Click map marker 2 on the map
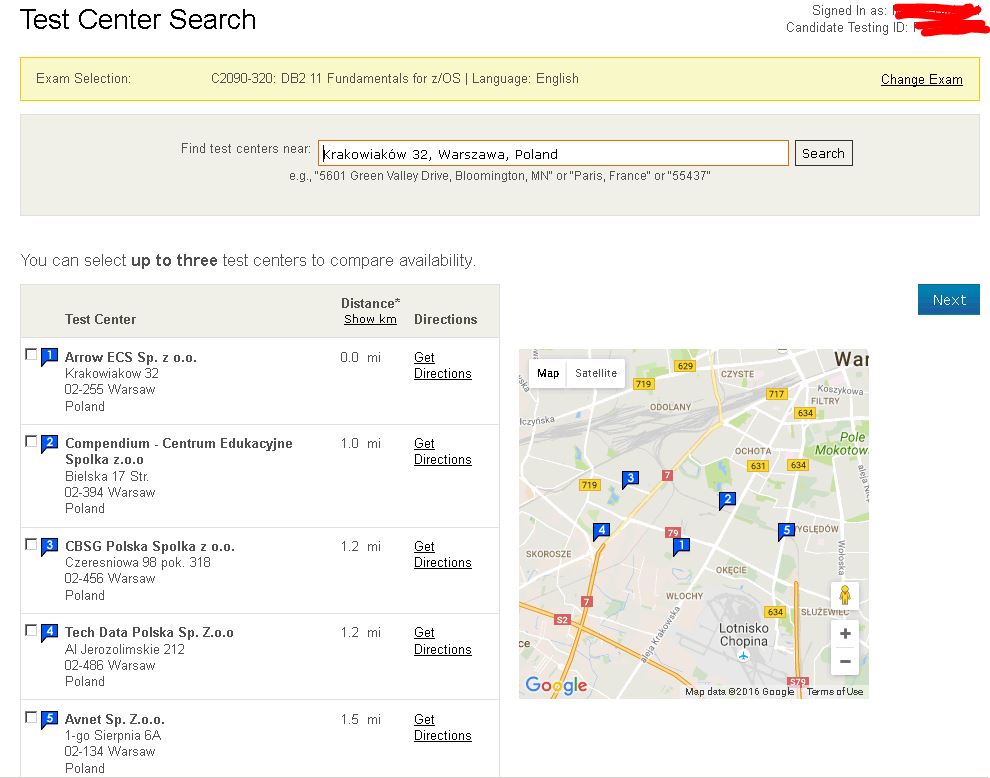 tap(727, 501)
